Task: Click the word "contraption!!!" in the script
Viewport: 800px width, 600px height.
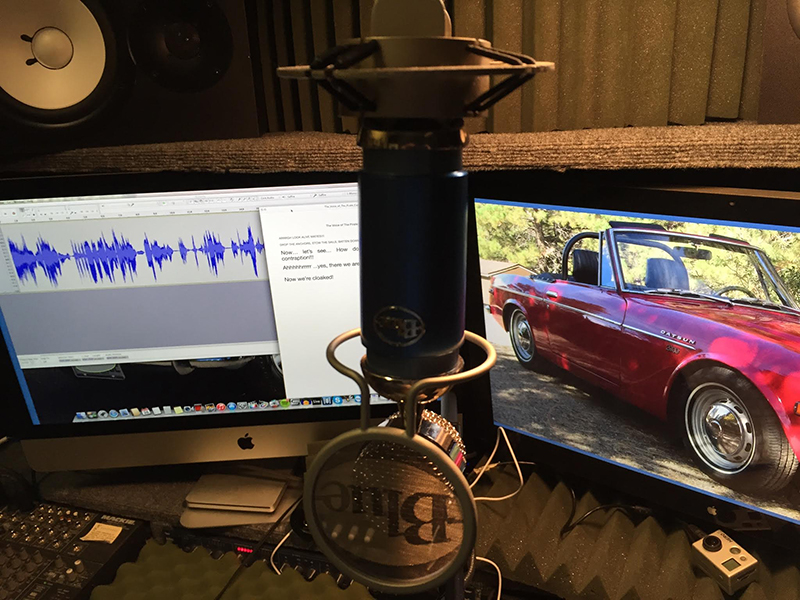Action: pyautogui.click(x=298, y=258)
